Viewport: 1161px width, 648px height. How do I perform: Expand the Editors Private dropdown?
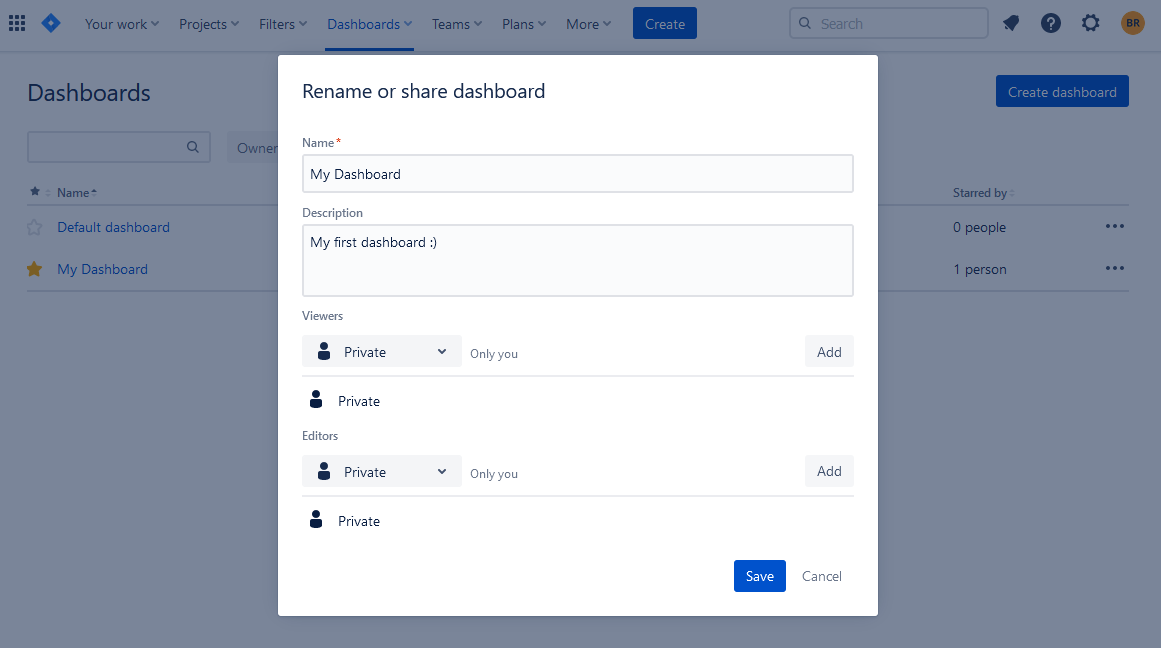(382, 472)
